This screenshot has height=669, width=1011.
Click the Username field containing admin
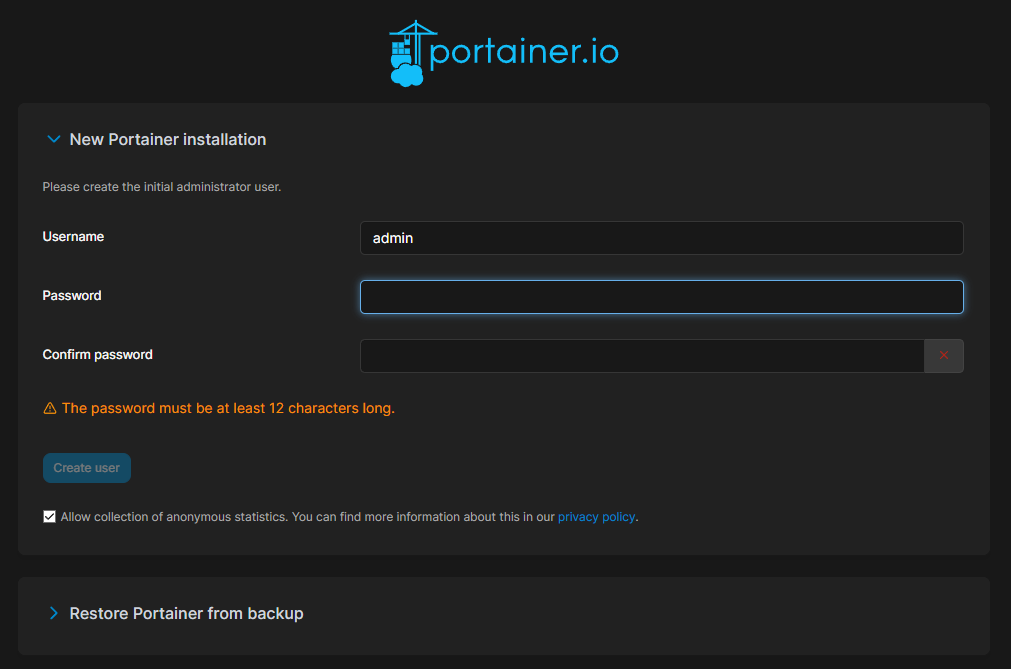coord(661,238)
